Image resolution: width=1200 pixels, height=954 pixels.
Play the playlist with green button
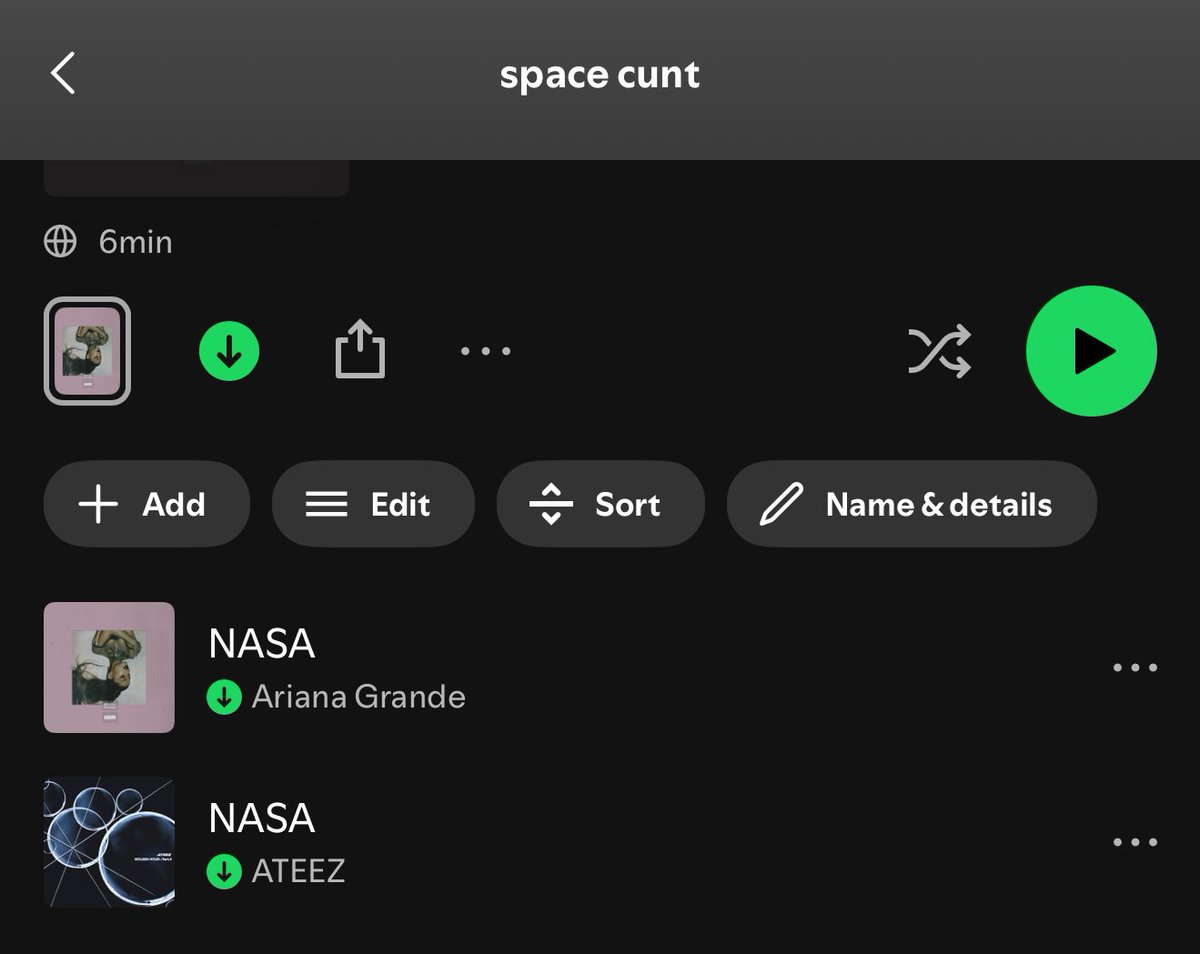pyautogui.click(x=1092, y=351)
